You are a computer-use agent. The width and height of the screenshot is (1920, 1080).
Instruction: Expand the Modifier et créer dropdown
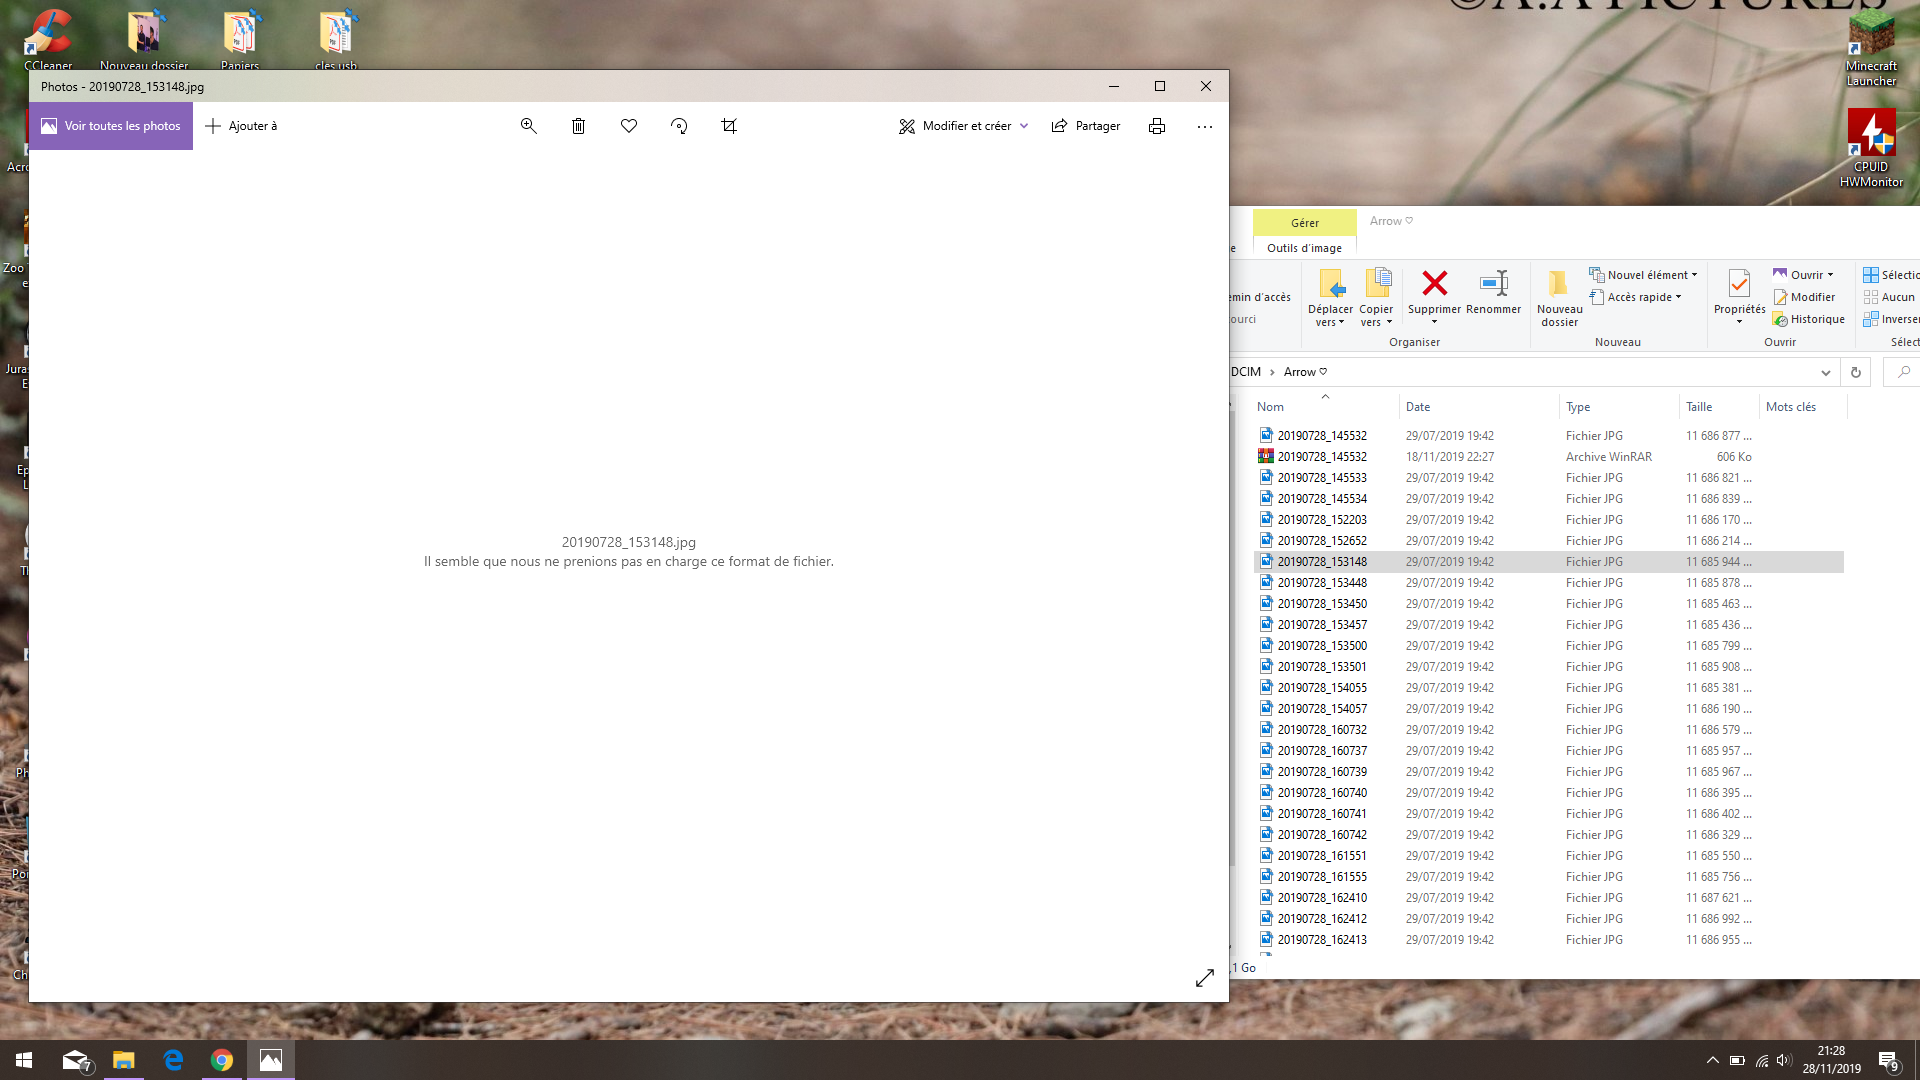pyautogui.click(x=1024, y=126)
